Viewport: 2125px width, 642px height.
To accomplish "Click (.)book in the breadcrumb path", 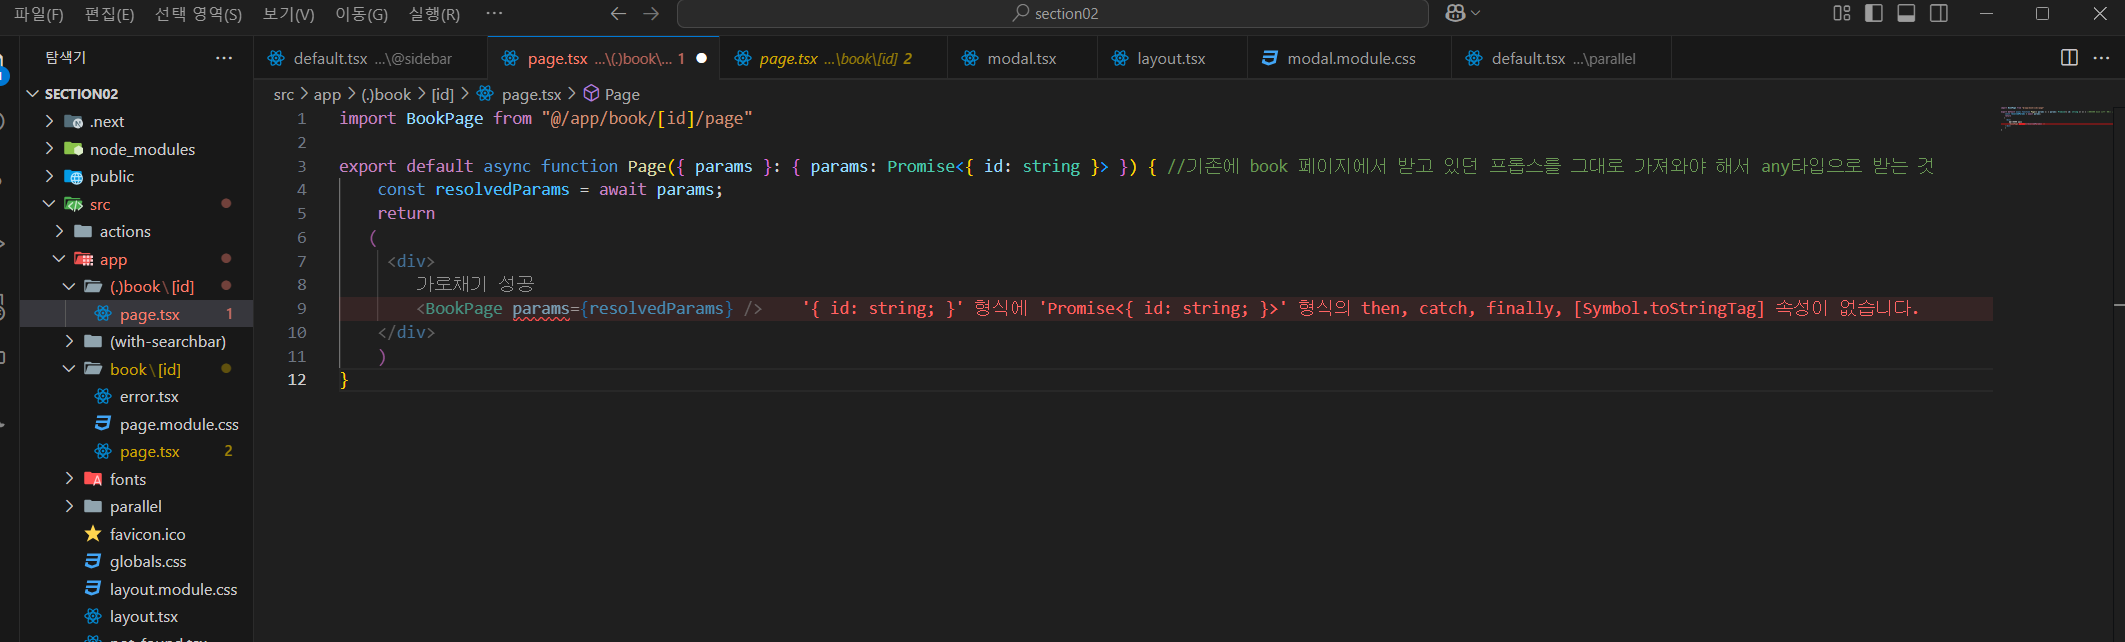I will [x=386, y=94].
